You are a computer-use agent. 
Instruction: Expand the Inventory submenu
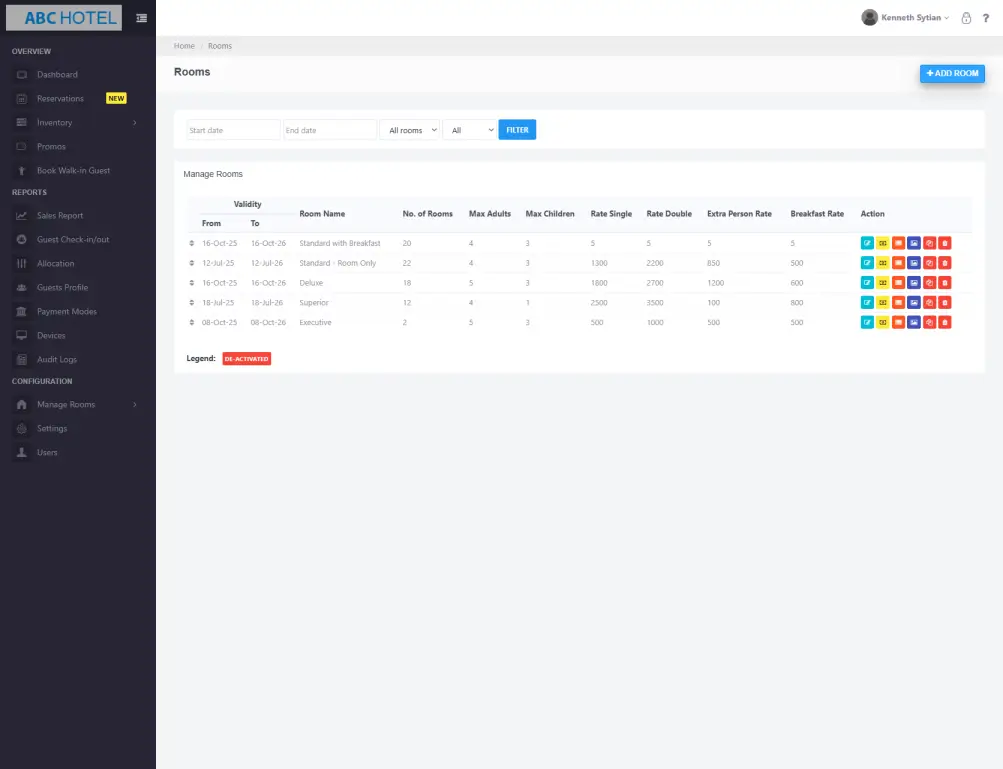[x=134, y=123]
